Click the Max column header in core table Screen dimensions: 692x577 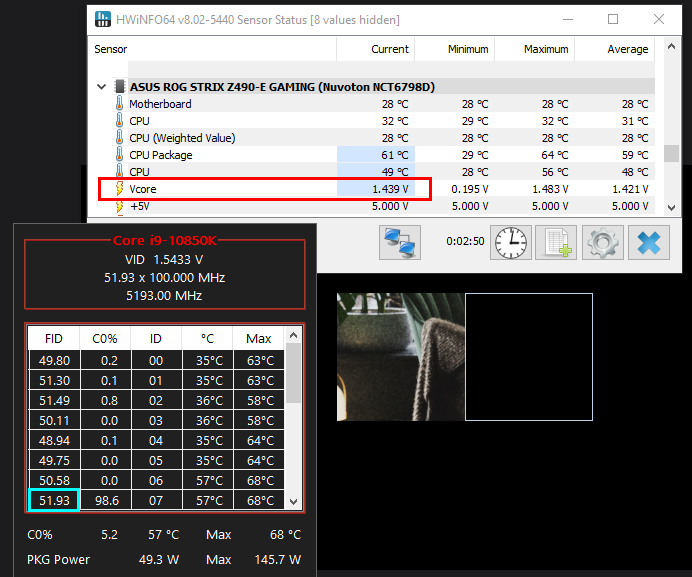(259, 339)
